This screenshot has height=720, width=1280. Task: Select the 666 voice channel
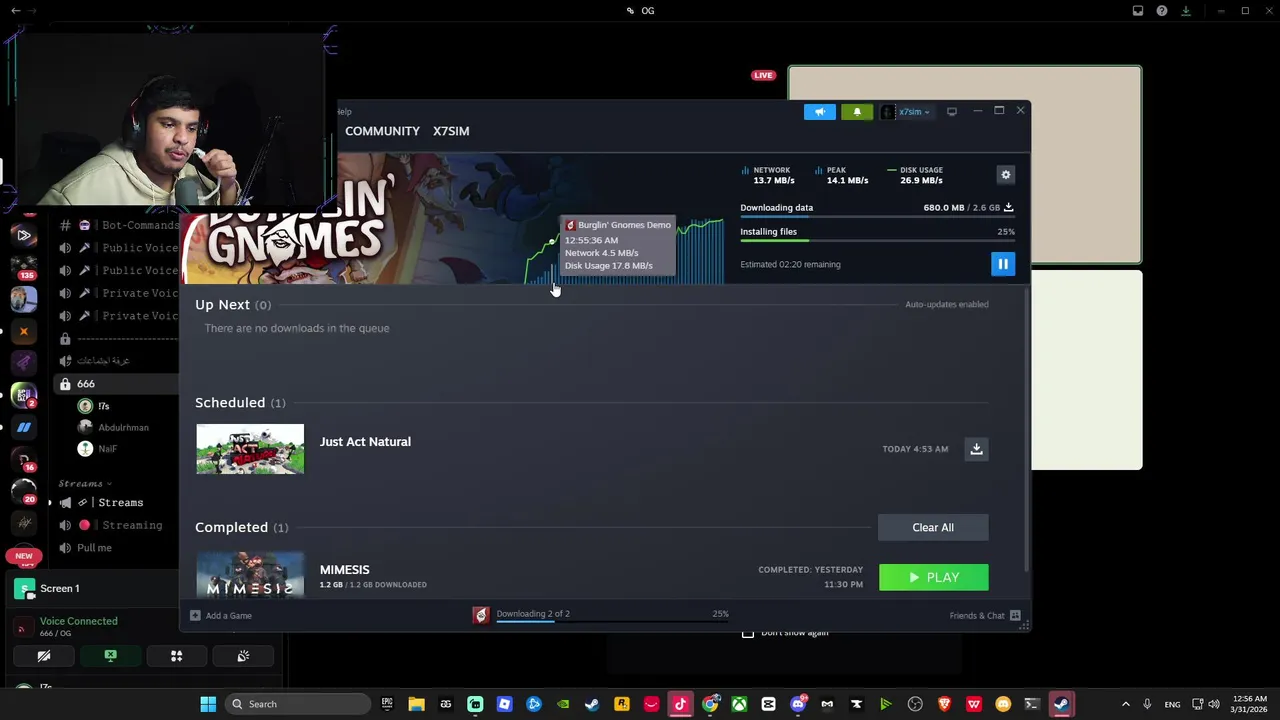click(118, 384)
